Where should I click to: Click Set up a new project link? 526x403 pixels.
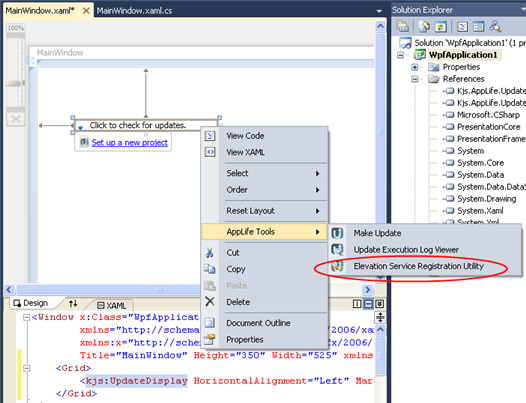(x=129, y=143)
